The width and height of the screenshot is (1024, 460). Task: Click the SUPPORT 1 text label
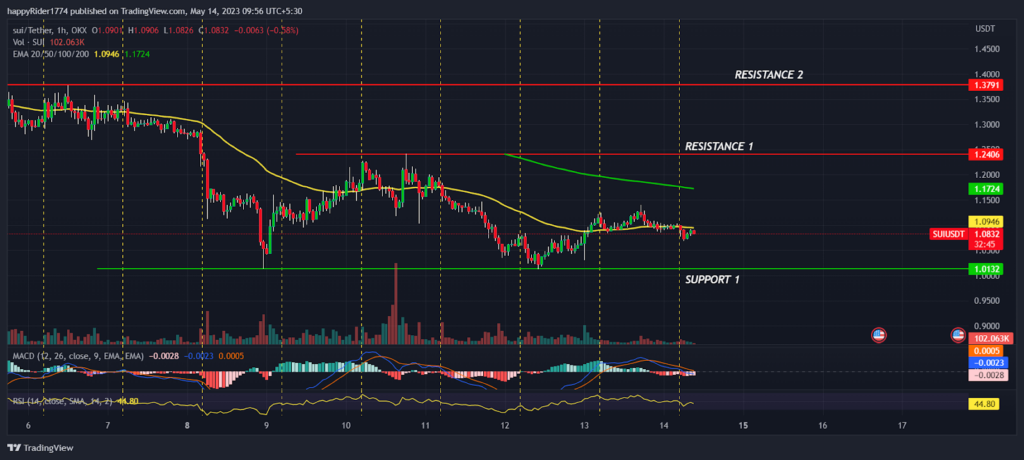click(712, 280)
